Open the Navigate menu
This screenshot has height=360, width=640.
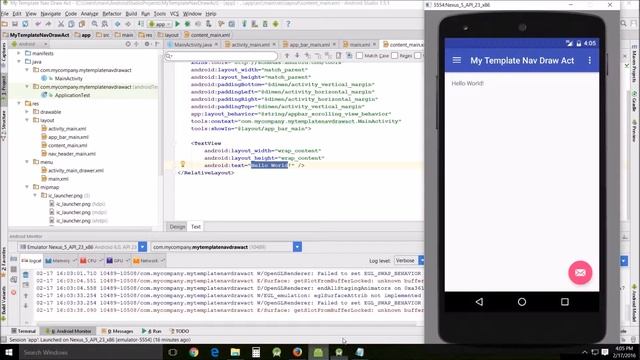click(x=51, y=13)
